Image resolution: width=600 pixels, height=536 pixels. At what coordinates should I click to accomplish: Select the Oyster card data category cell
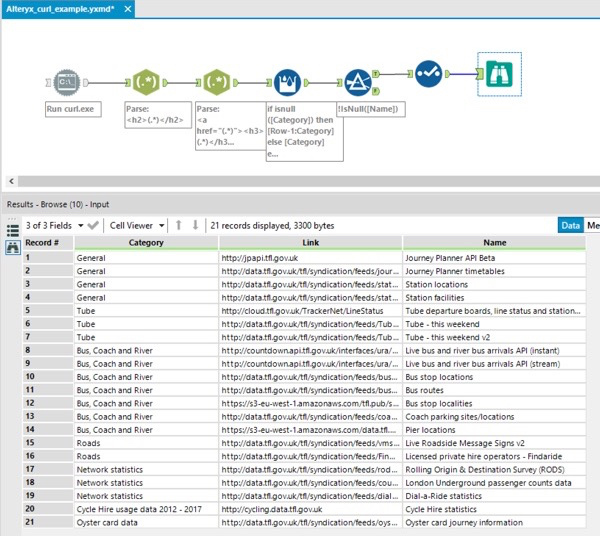click(x=146, y=523)
